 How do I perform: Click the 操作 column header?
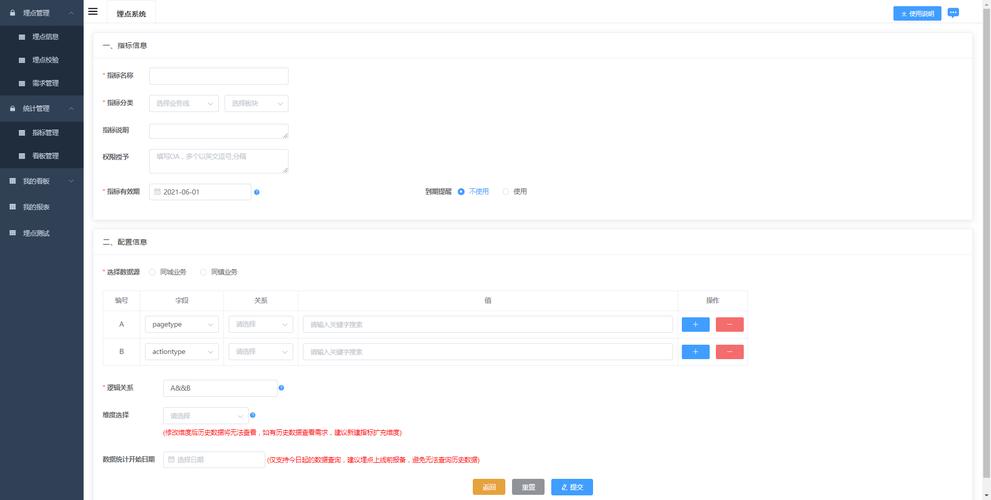(x=712, y=301)
